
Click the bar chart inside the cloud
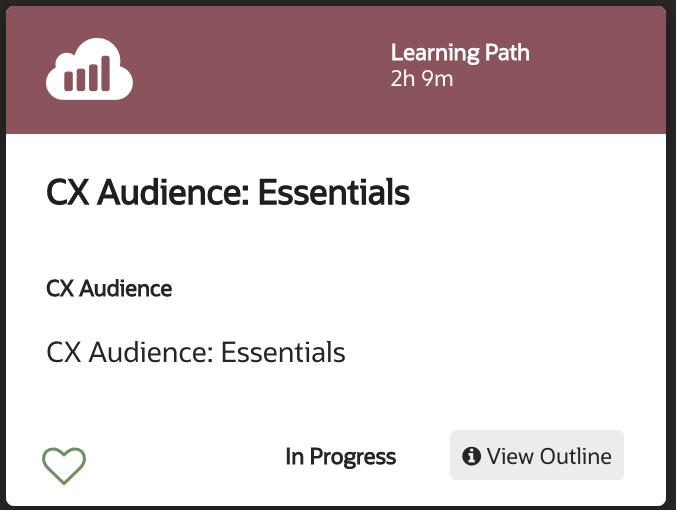87,73
